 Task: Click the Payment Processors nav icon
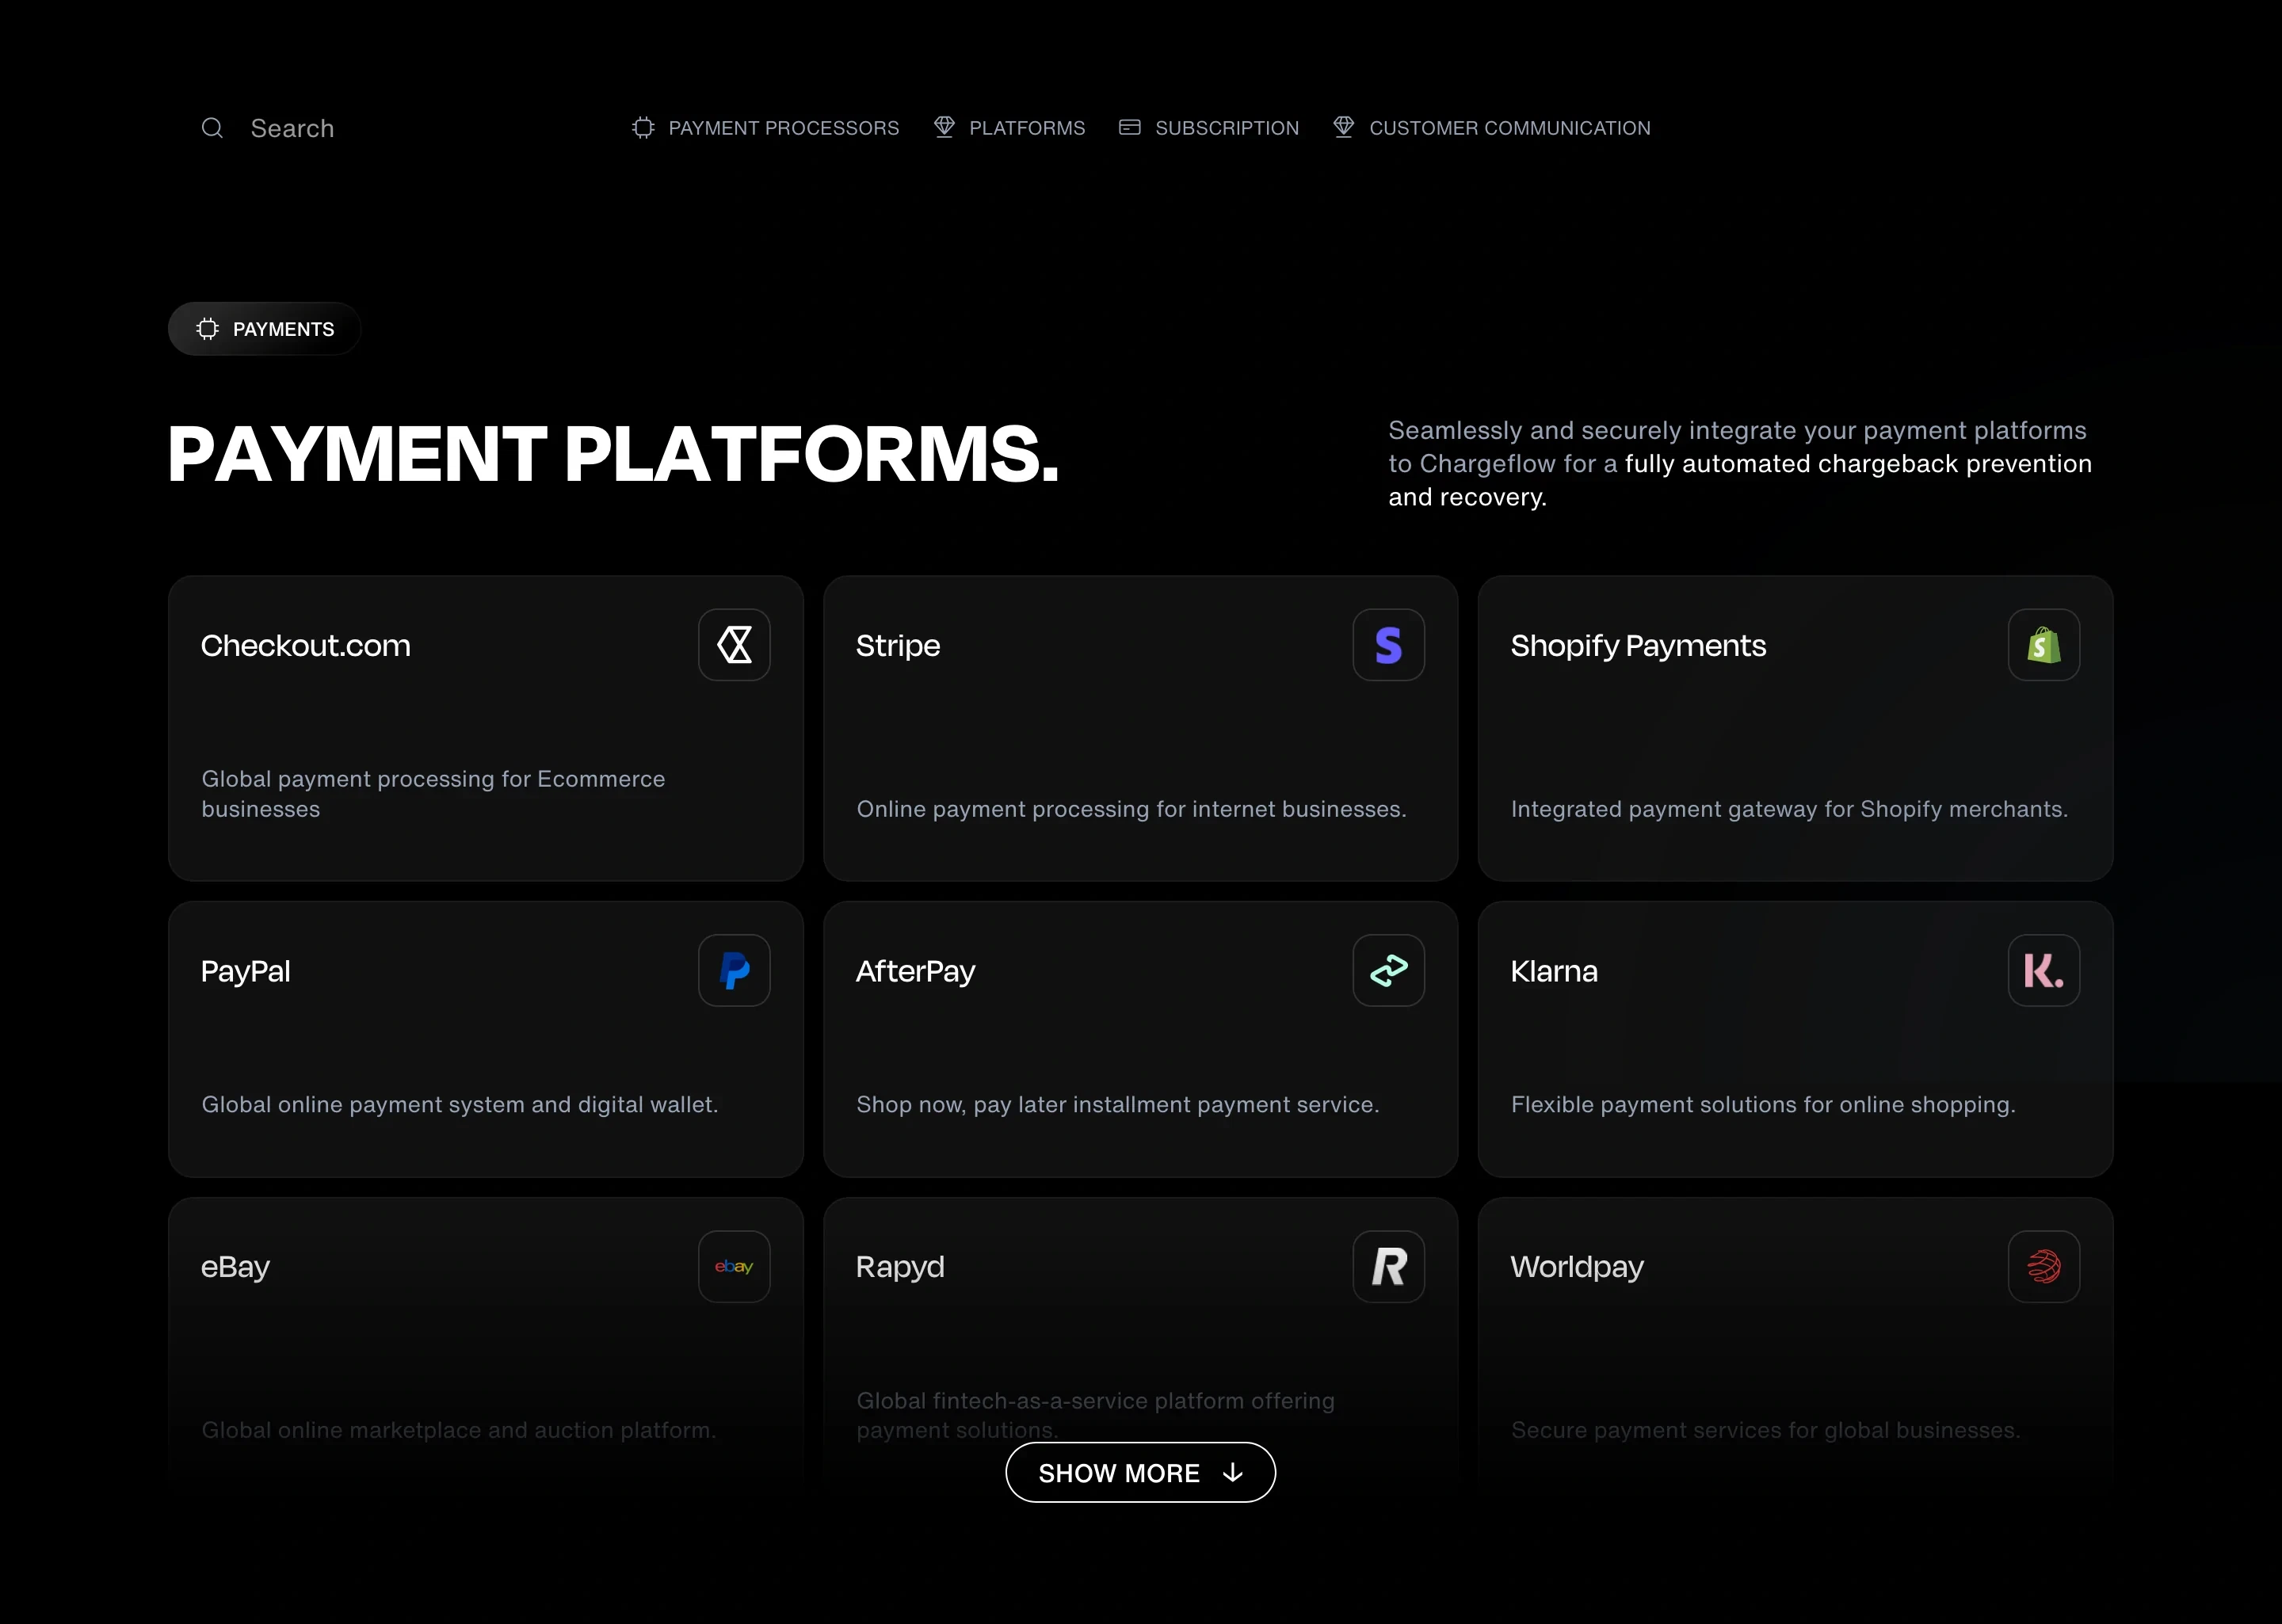(x=642, y=128)
